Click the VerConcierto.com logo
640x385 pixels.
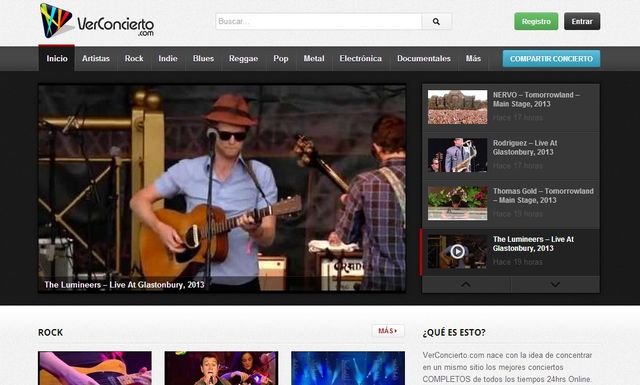pyautogui.click(x=97, y=21)
